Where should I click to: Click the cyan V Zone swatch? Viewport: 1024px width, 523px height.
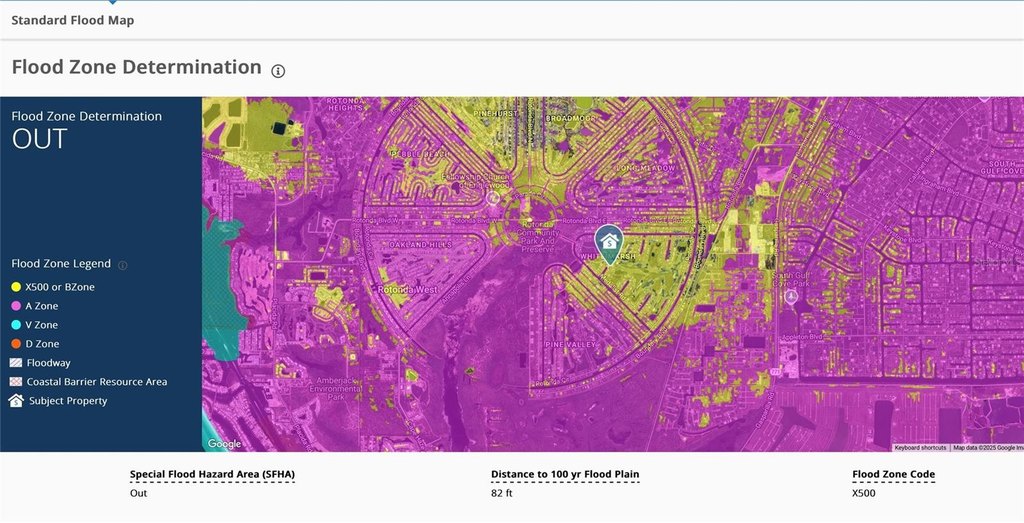tap(16, 325)
